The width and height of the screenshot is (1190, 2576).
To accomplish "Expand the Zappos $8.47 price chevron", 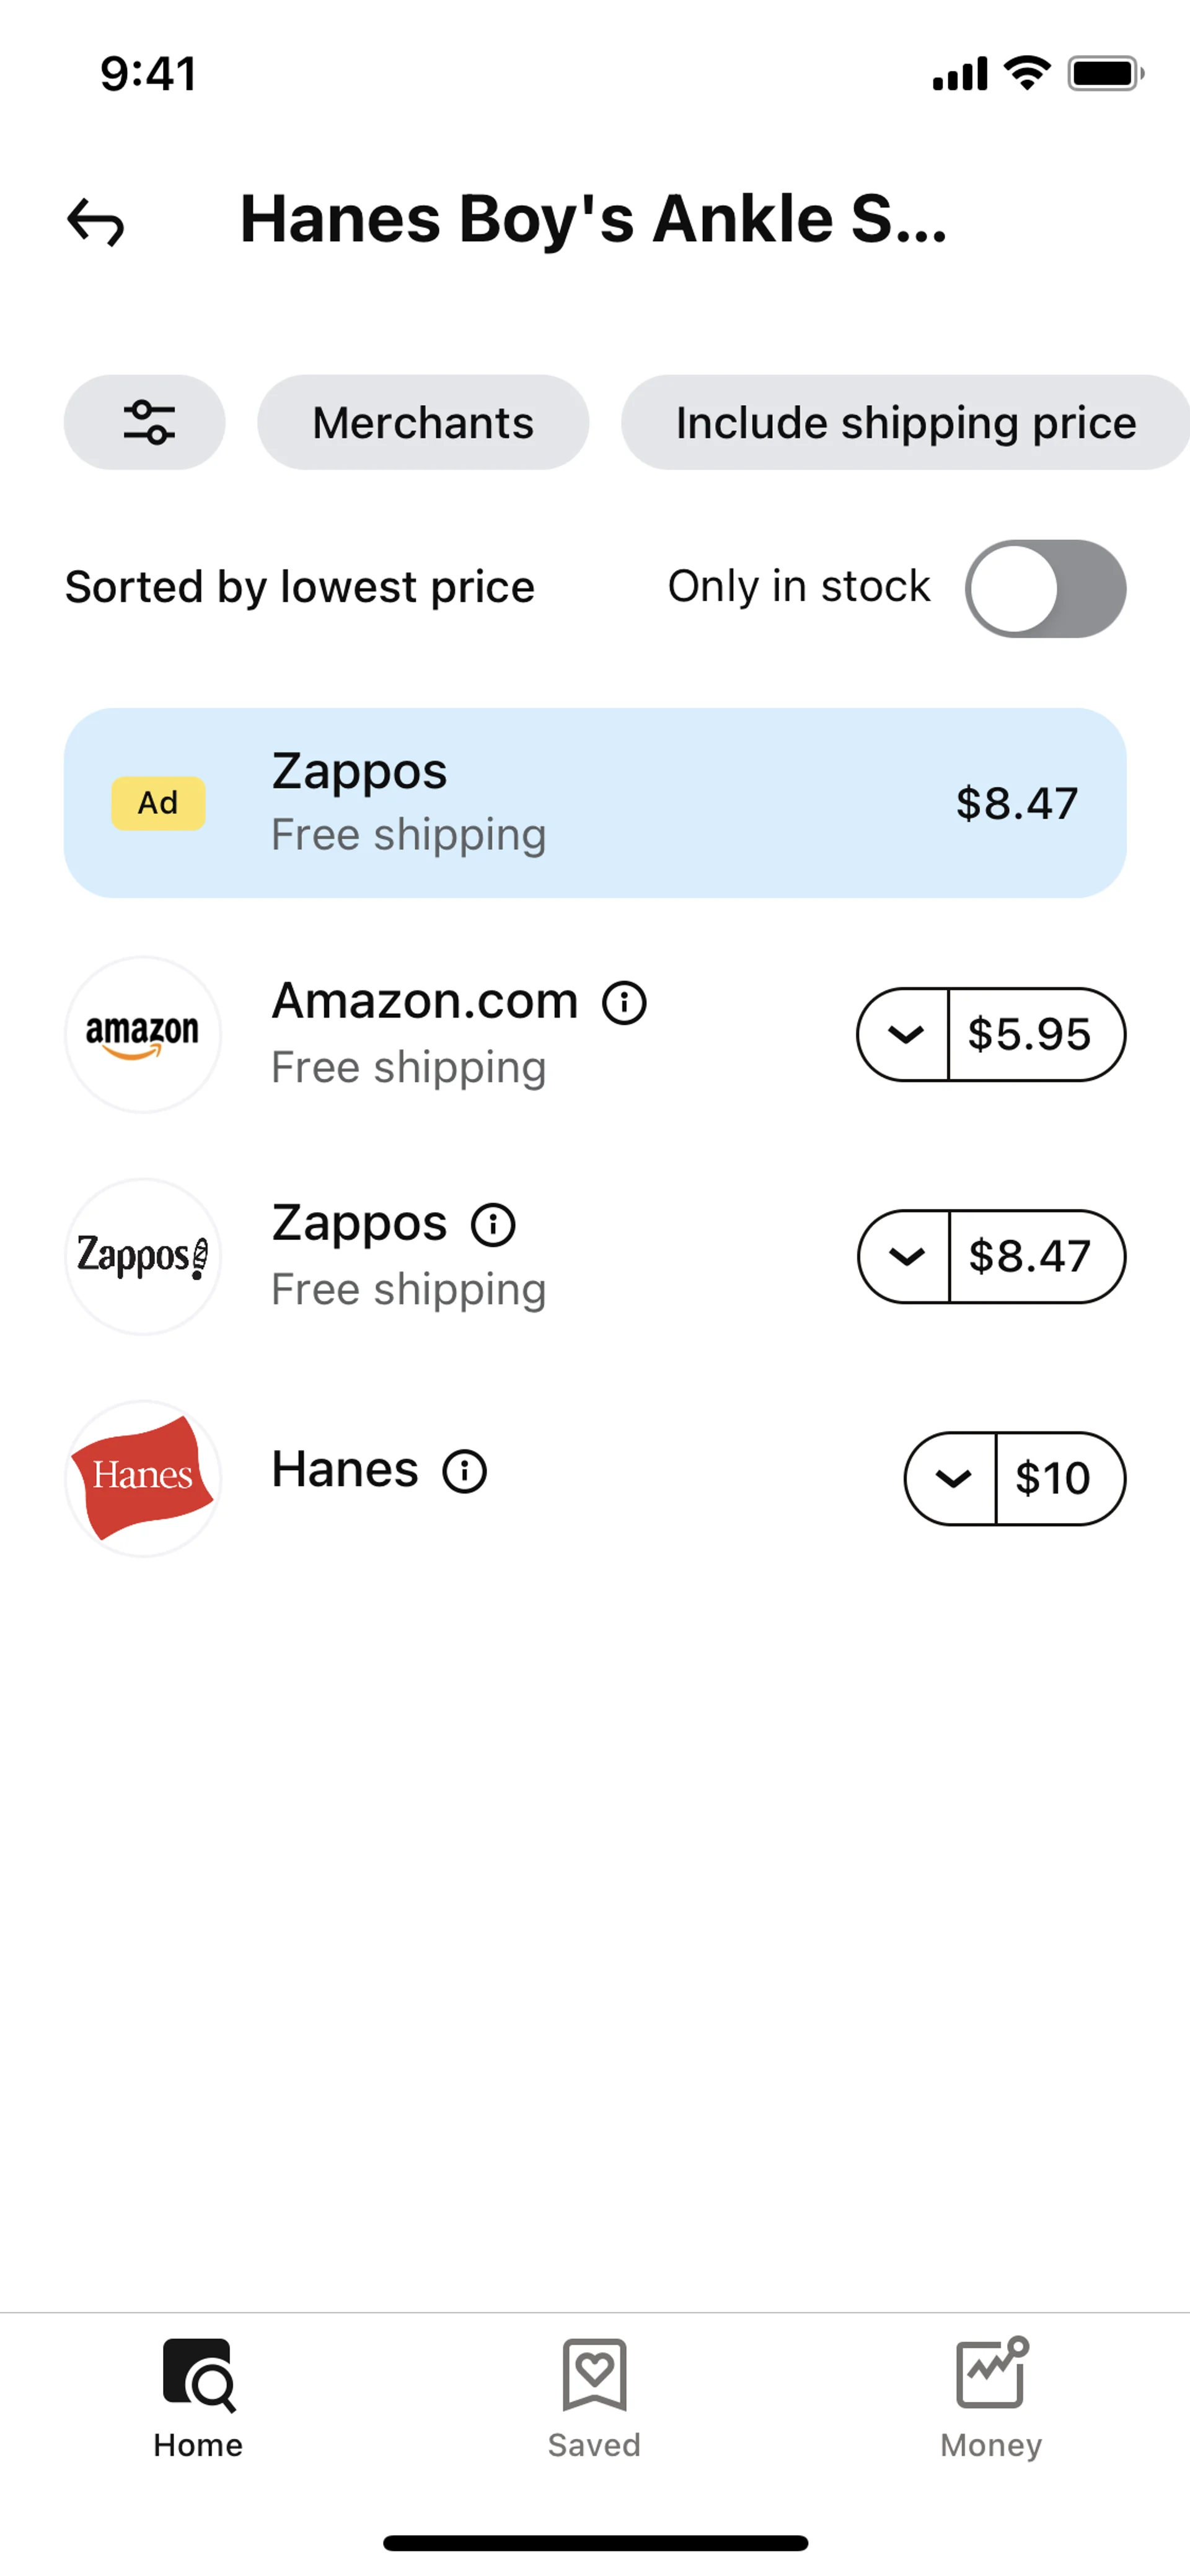I will point(905,1256).
